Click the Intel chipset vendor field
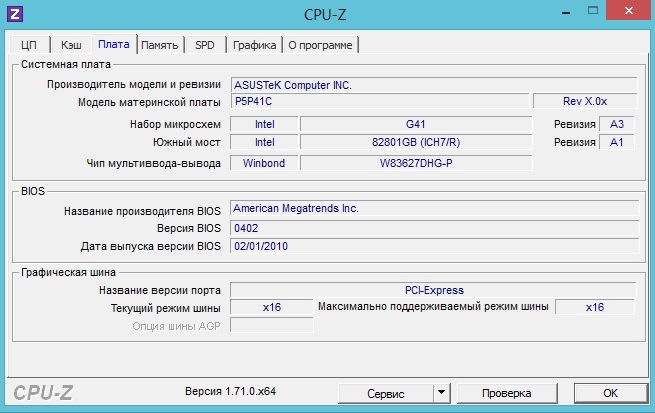 click(x=264, y=124)
